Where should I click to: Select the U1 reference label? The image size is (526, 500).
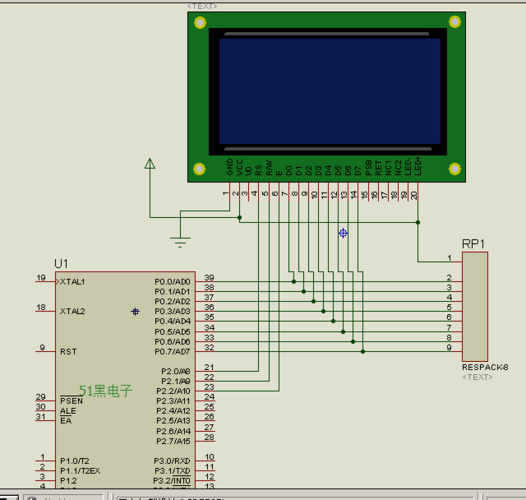[x=61, y=264]
